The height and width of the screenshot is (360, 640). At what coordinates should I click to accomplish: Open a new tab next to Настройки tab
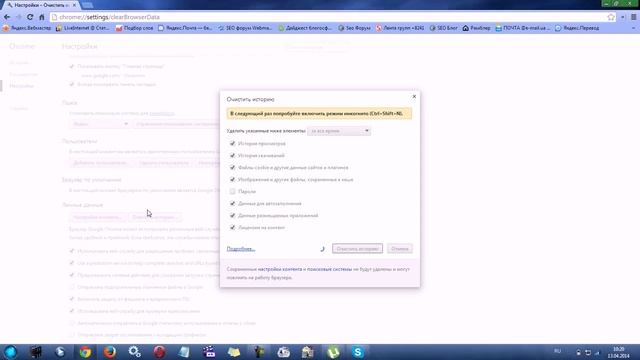pos(87,5)
